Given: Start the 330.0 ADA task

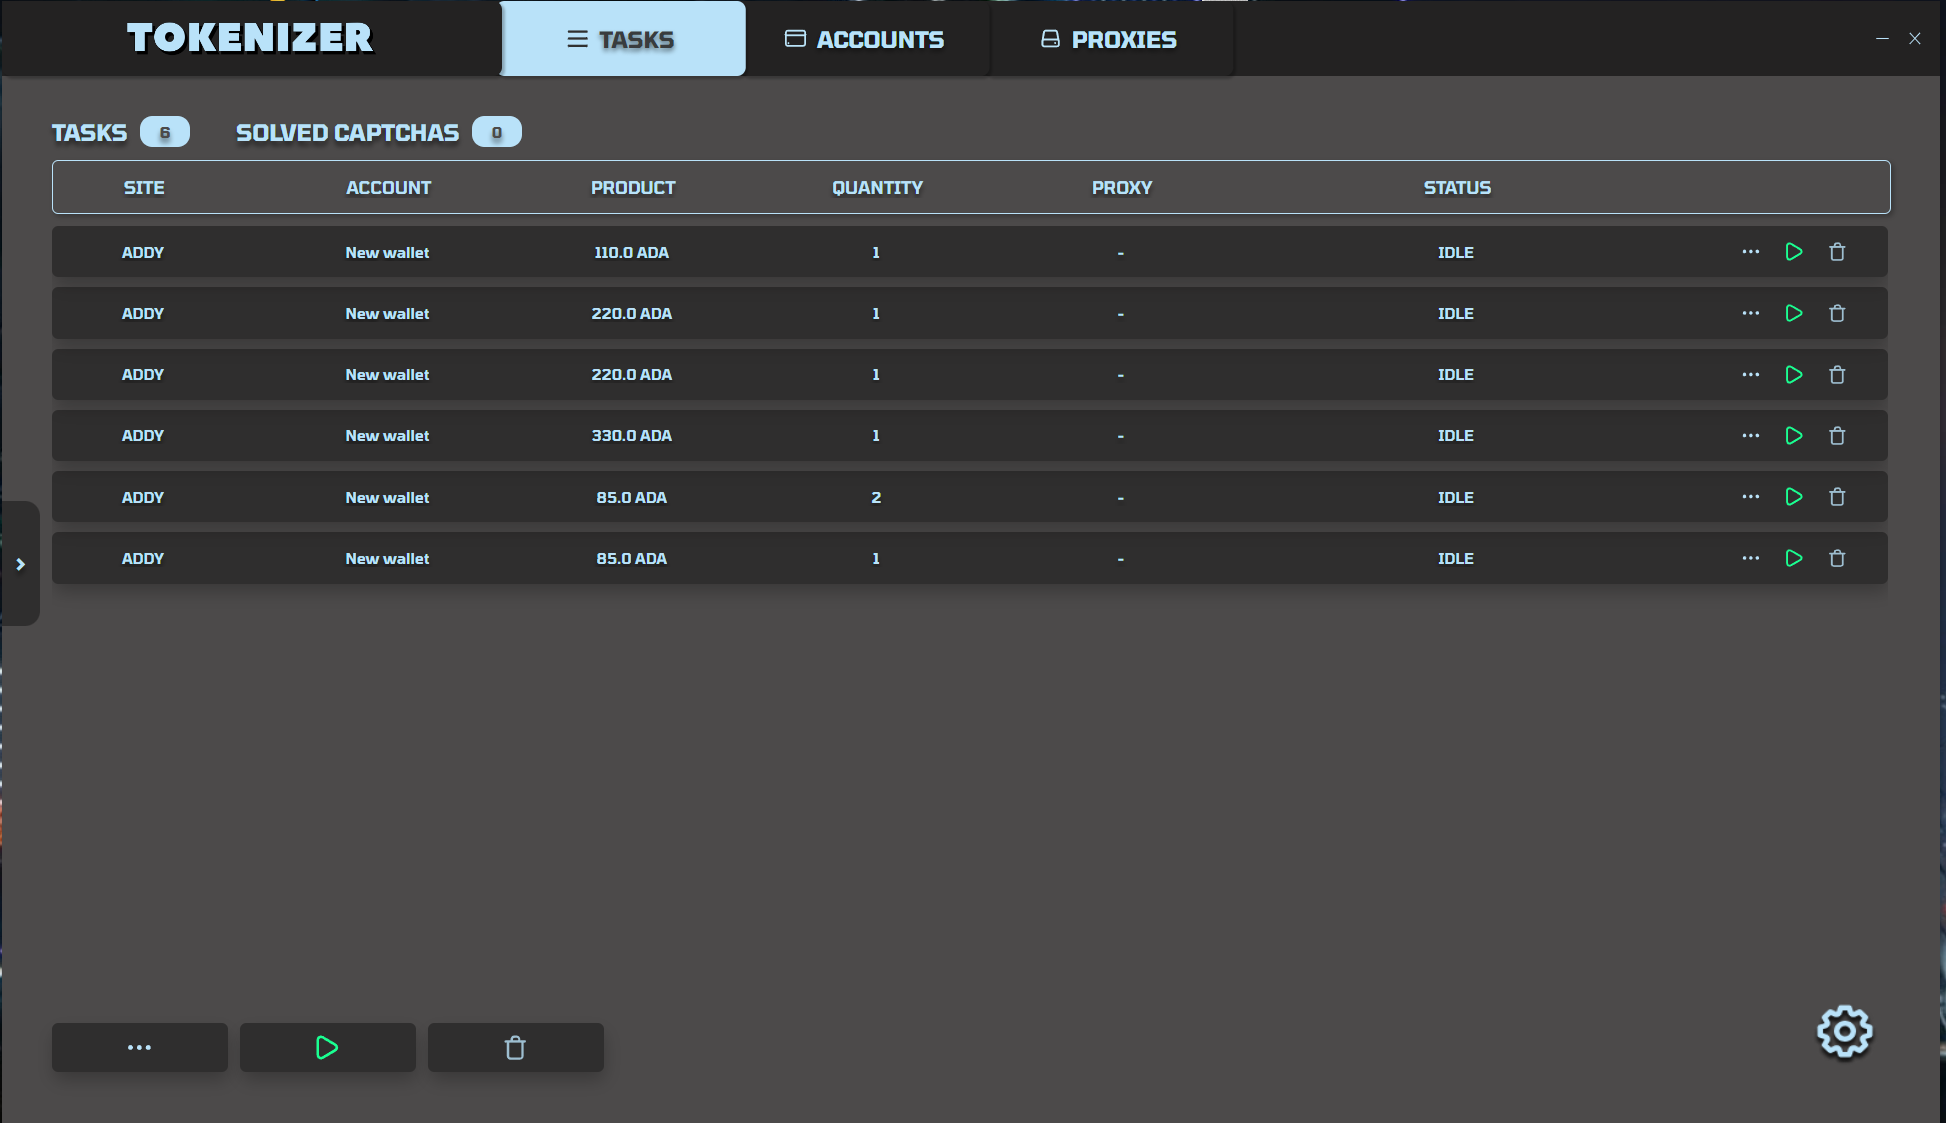Looking at the screenshot, I should click(1794, 436).
